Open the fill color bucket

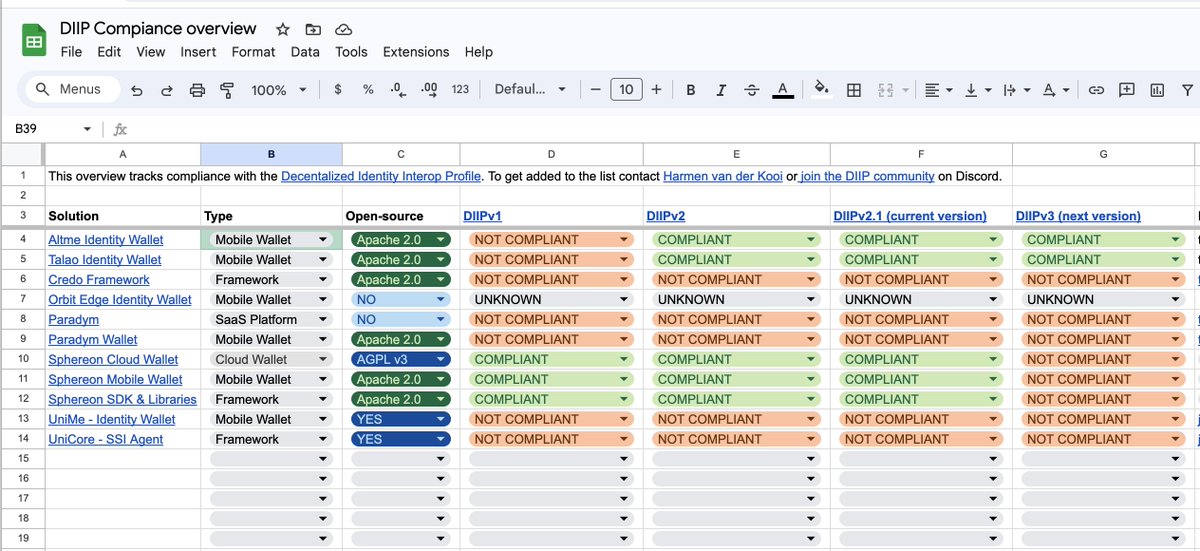pos(822,89)
